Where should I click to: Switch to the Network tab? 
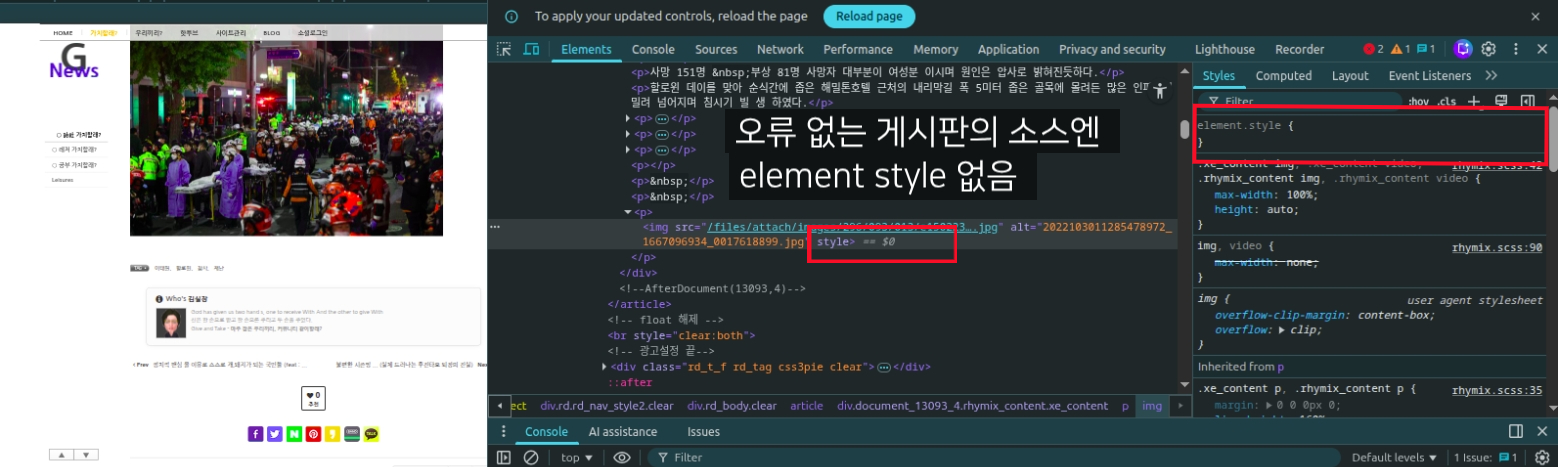click(x=780, y=49)
